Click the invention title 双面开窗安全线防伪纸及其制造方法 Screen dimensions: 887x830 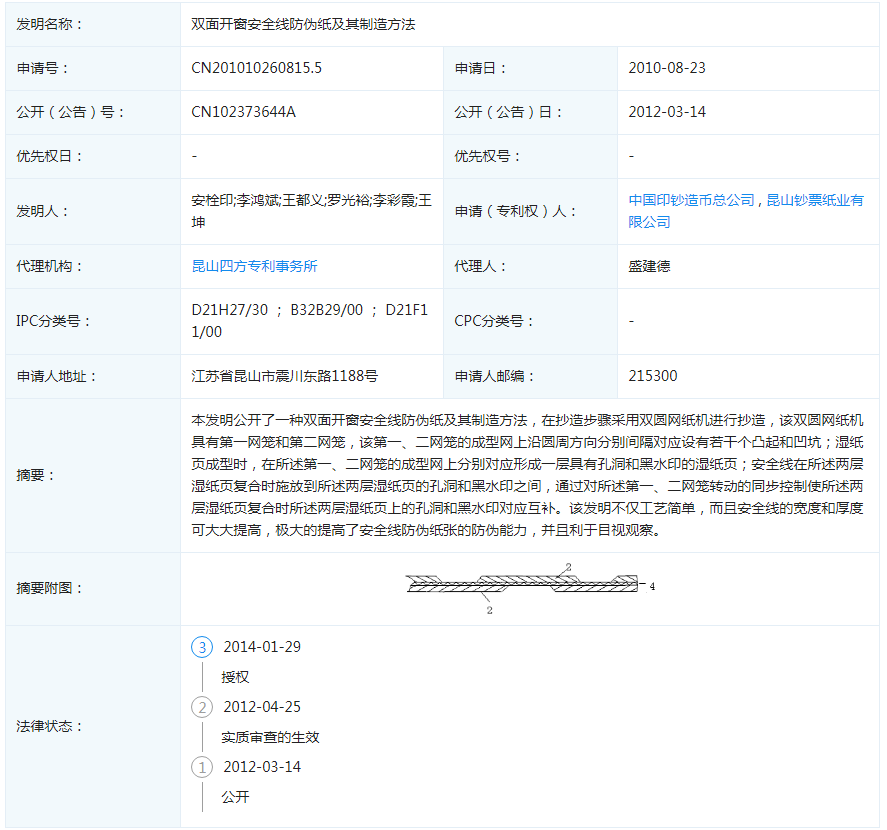click(x=303, y=24)
